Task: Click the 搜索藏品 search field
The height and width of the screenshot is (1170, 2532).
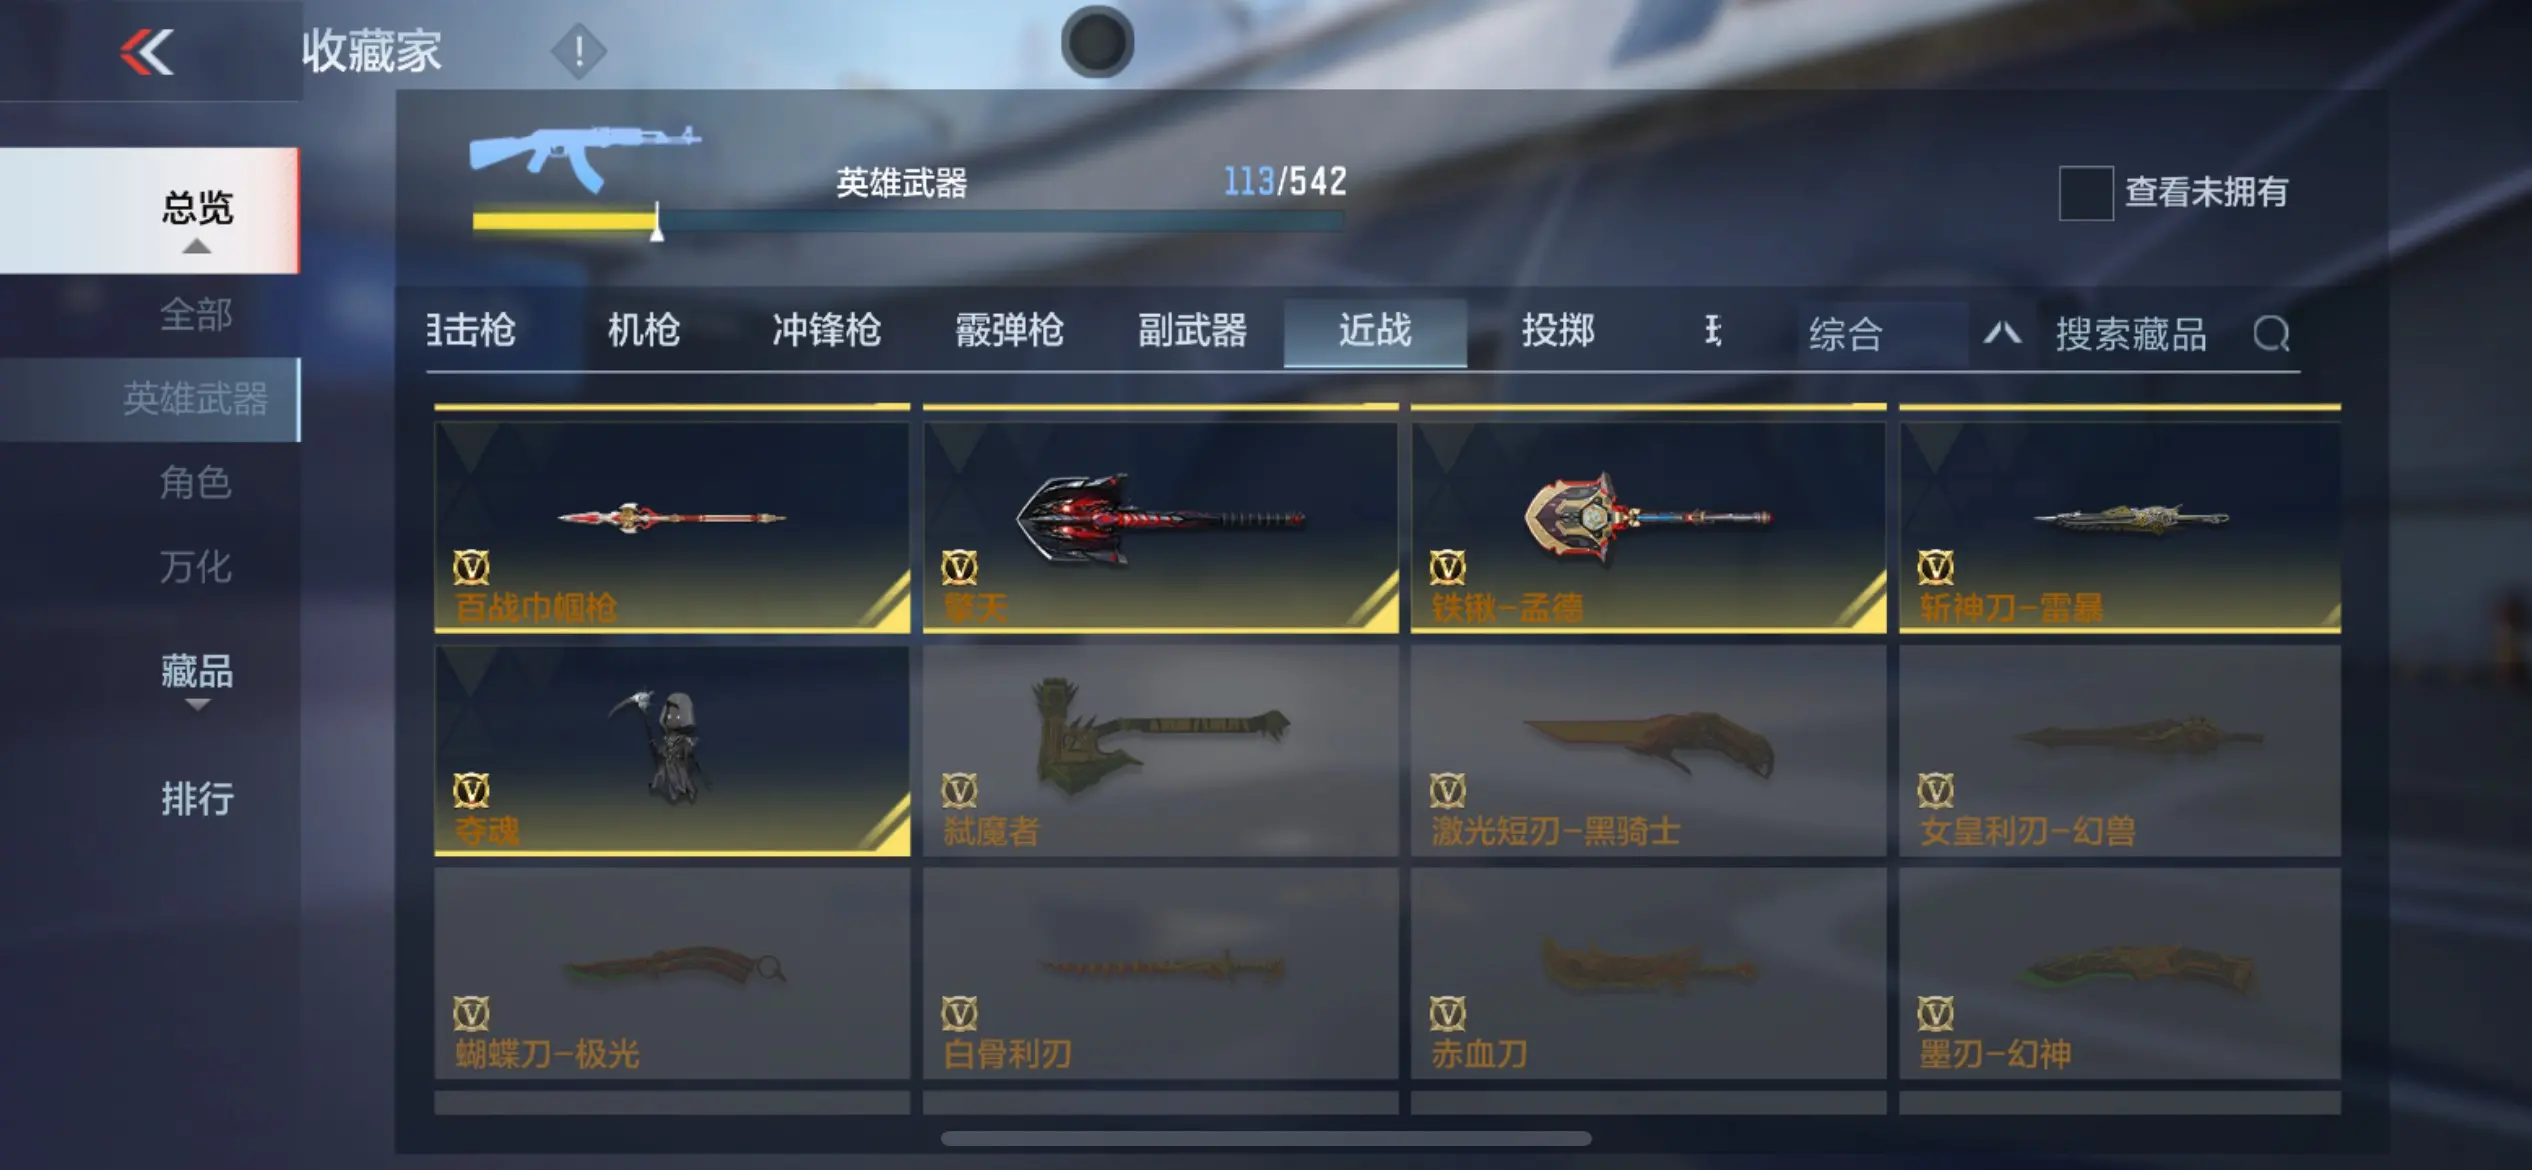Action: (2131, 334)
